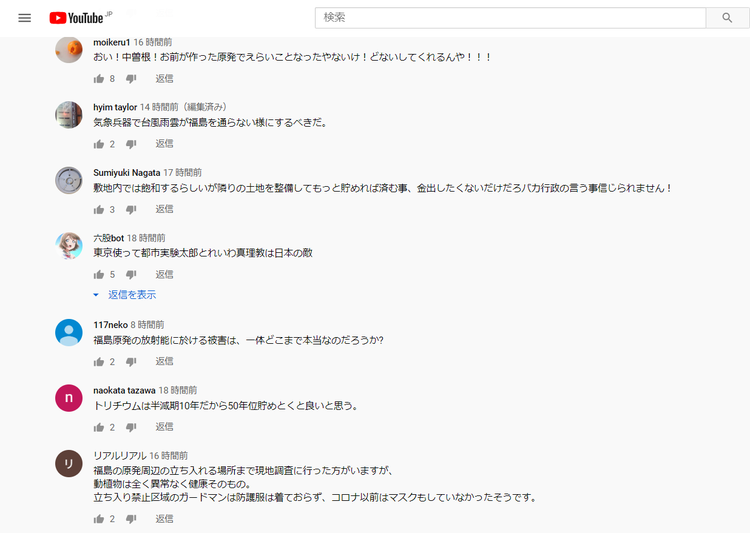Image resolution: width=750 pixels, height=533 pixels.
Task: Go to YouTube home via logo
Action: pos(77,18)
